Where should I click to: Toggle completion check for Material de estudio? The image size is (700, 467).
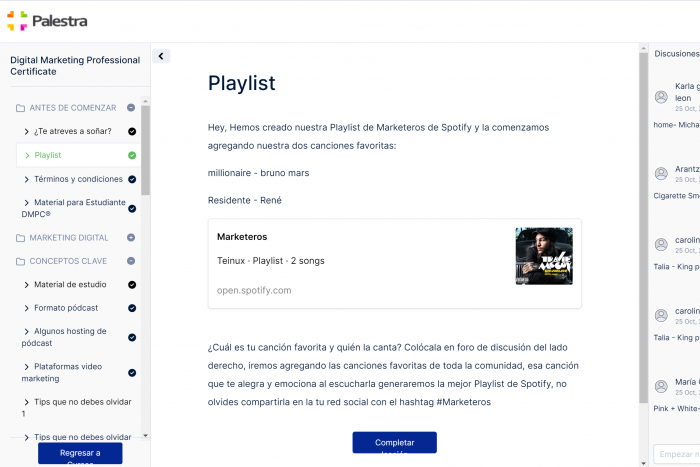[132, 285]
